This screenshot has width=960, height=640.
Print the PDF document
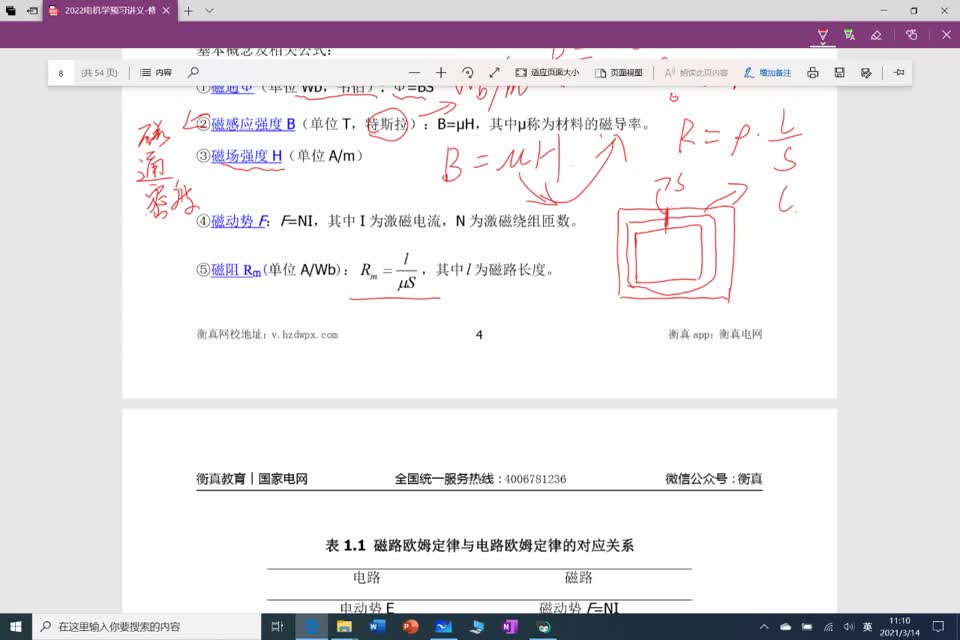(x=812, y=72)
